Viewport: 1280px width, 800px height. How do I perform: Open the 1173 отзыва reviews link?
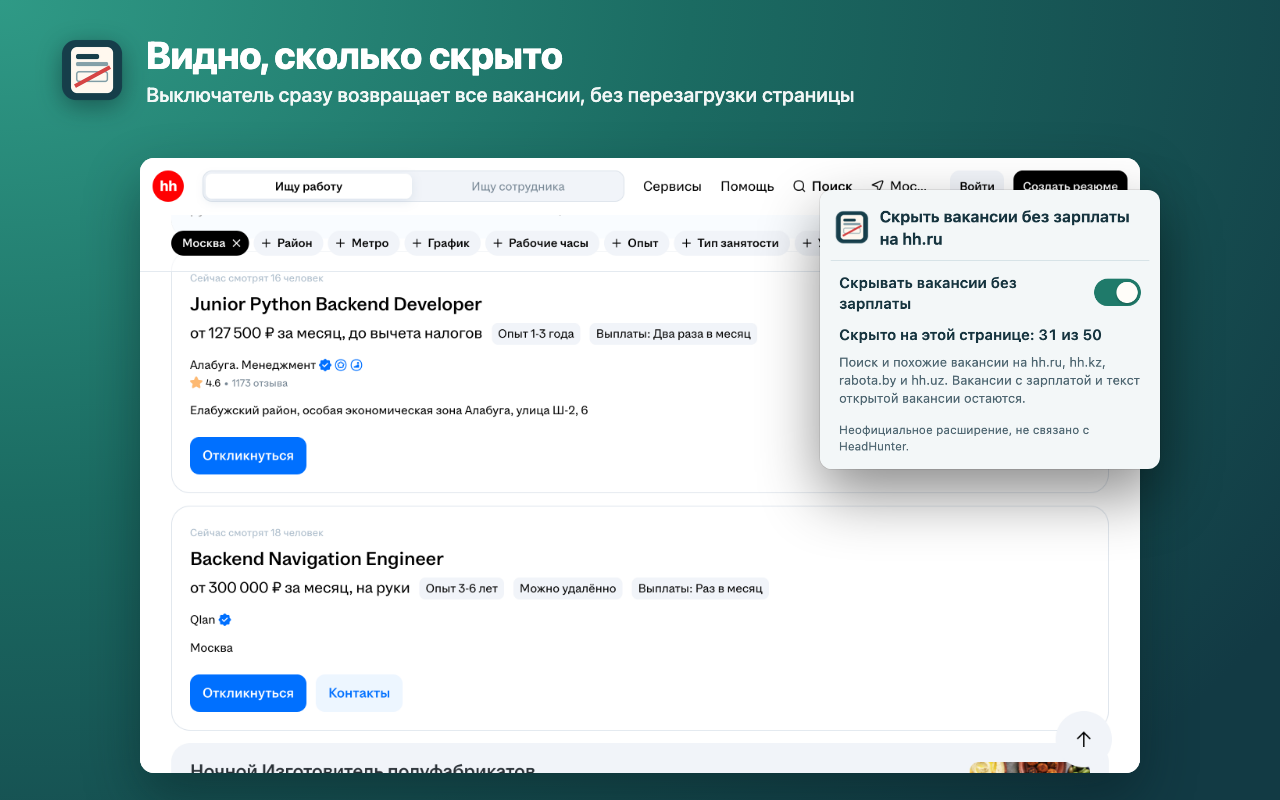point(260,383)
